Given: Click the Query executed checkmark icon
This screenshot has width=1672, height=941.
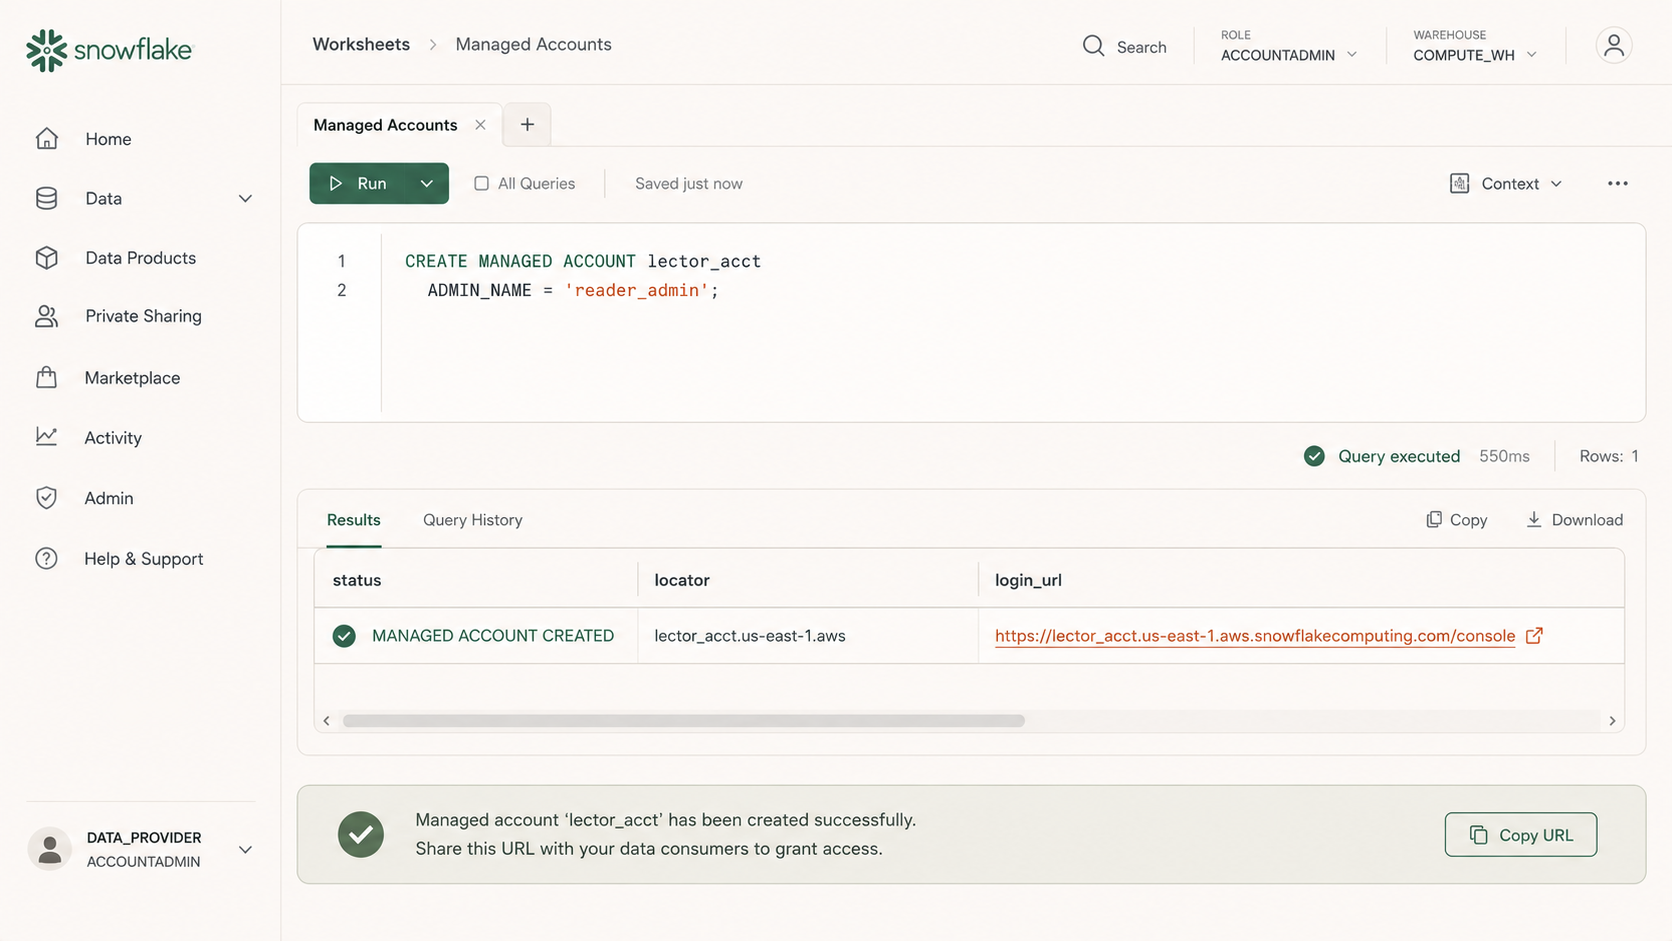Looking at the screenshot, I should (x=1314, y=456).
